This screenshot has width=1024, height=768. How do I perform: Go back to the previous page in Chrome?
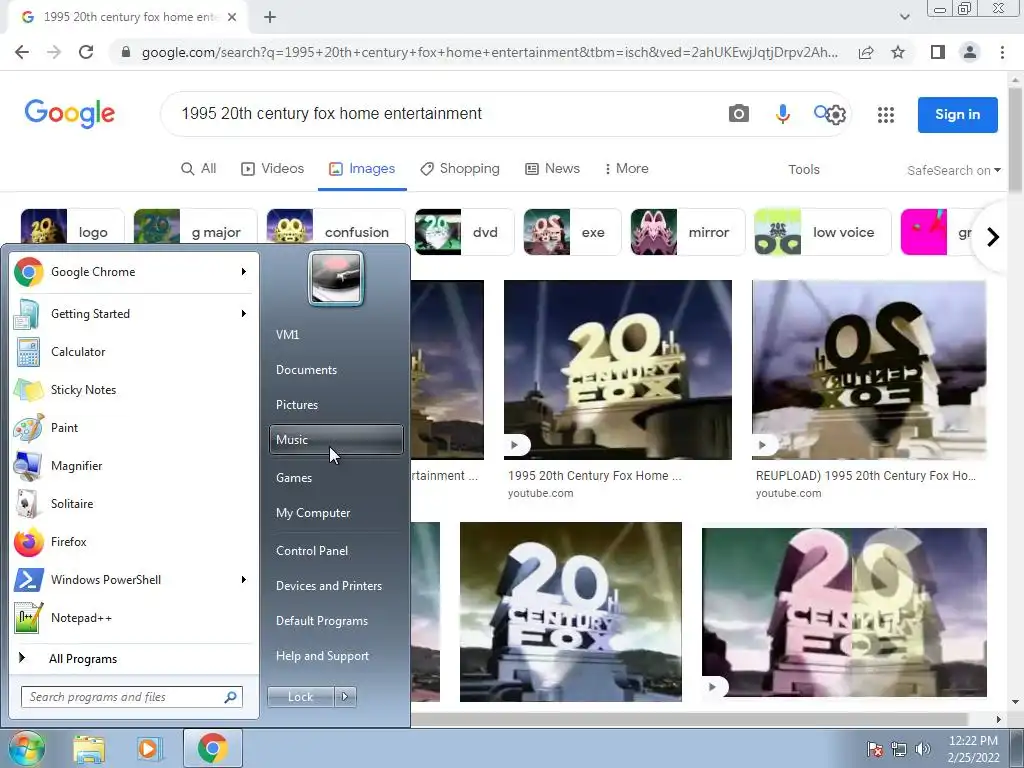22,52
